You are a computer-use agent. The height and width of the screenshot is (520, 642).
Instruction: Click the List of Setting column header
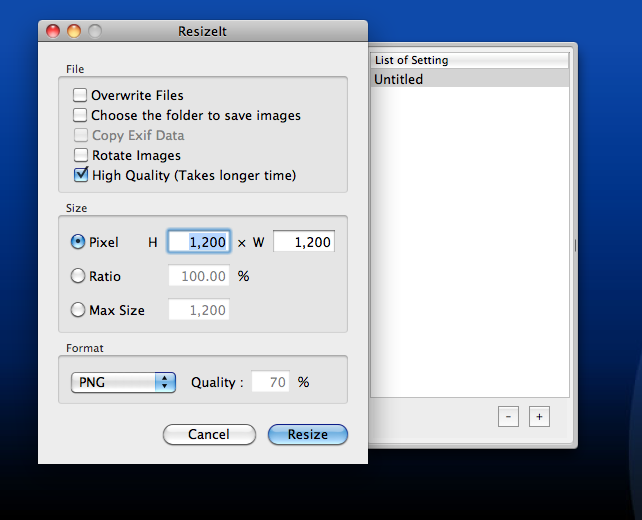[x=470, y=60]
